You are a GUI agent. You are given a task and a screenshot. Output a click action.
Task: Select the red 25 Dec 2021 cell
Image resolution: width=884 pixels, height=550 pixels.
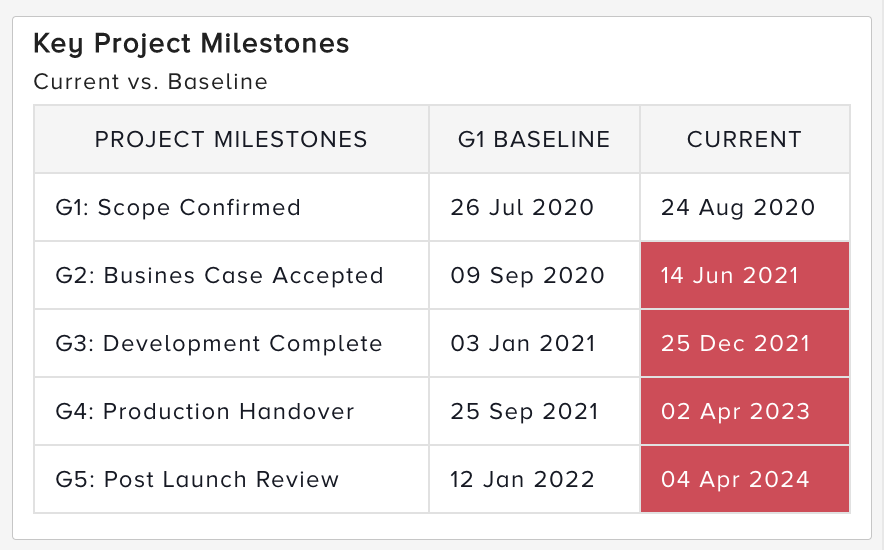click(744, 343)
